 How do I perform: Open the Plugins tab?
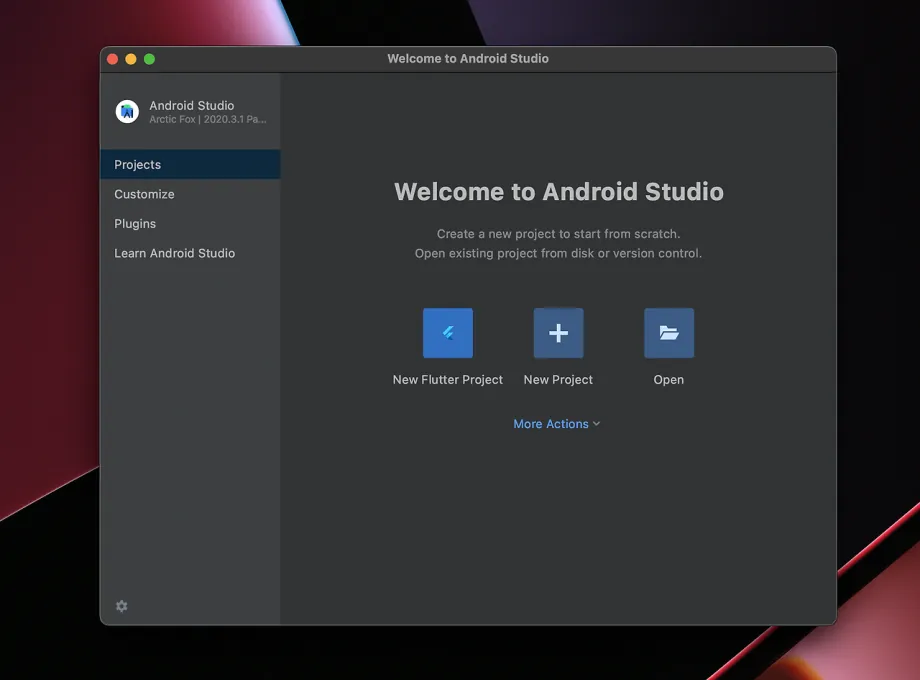point(190,224)
